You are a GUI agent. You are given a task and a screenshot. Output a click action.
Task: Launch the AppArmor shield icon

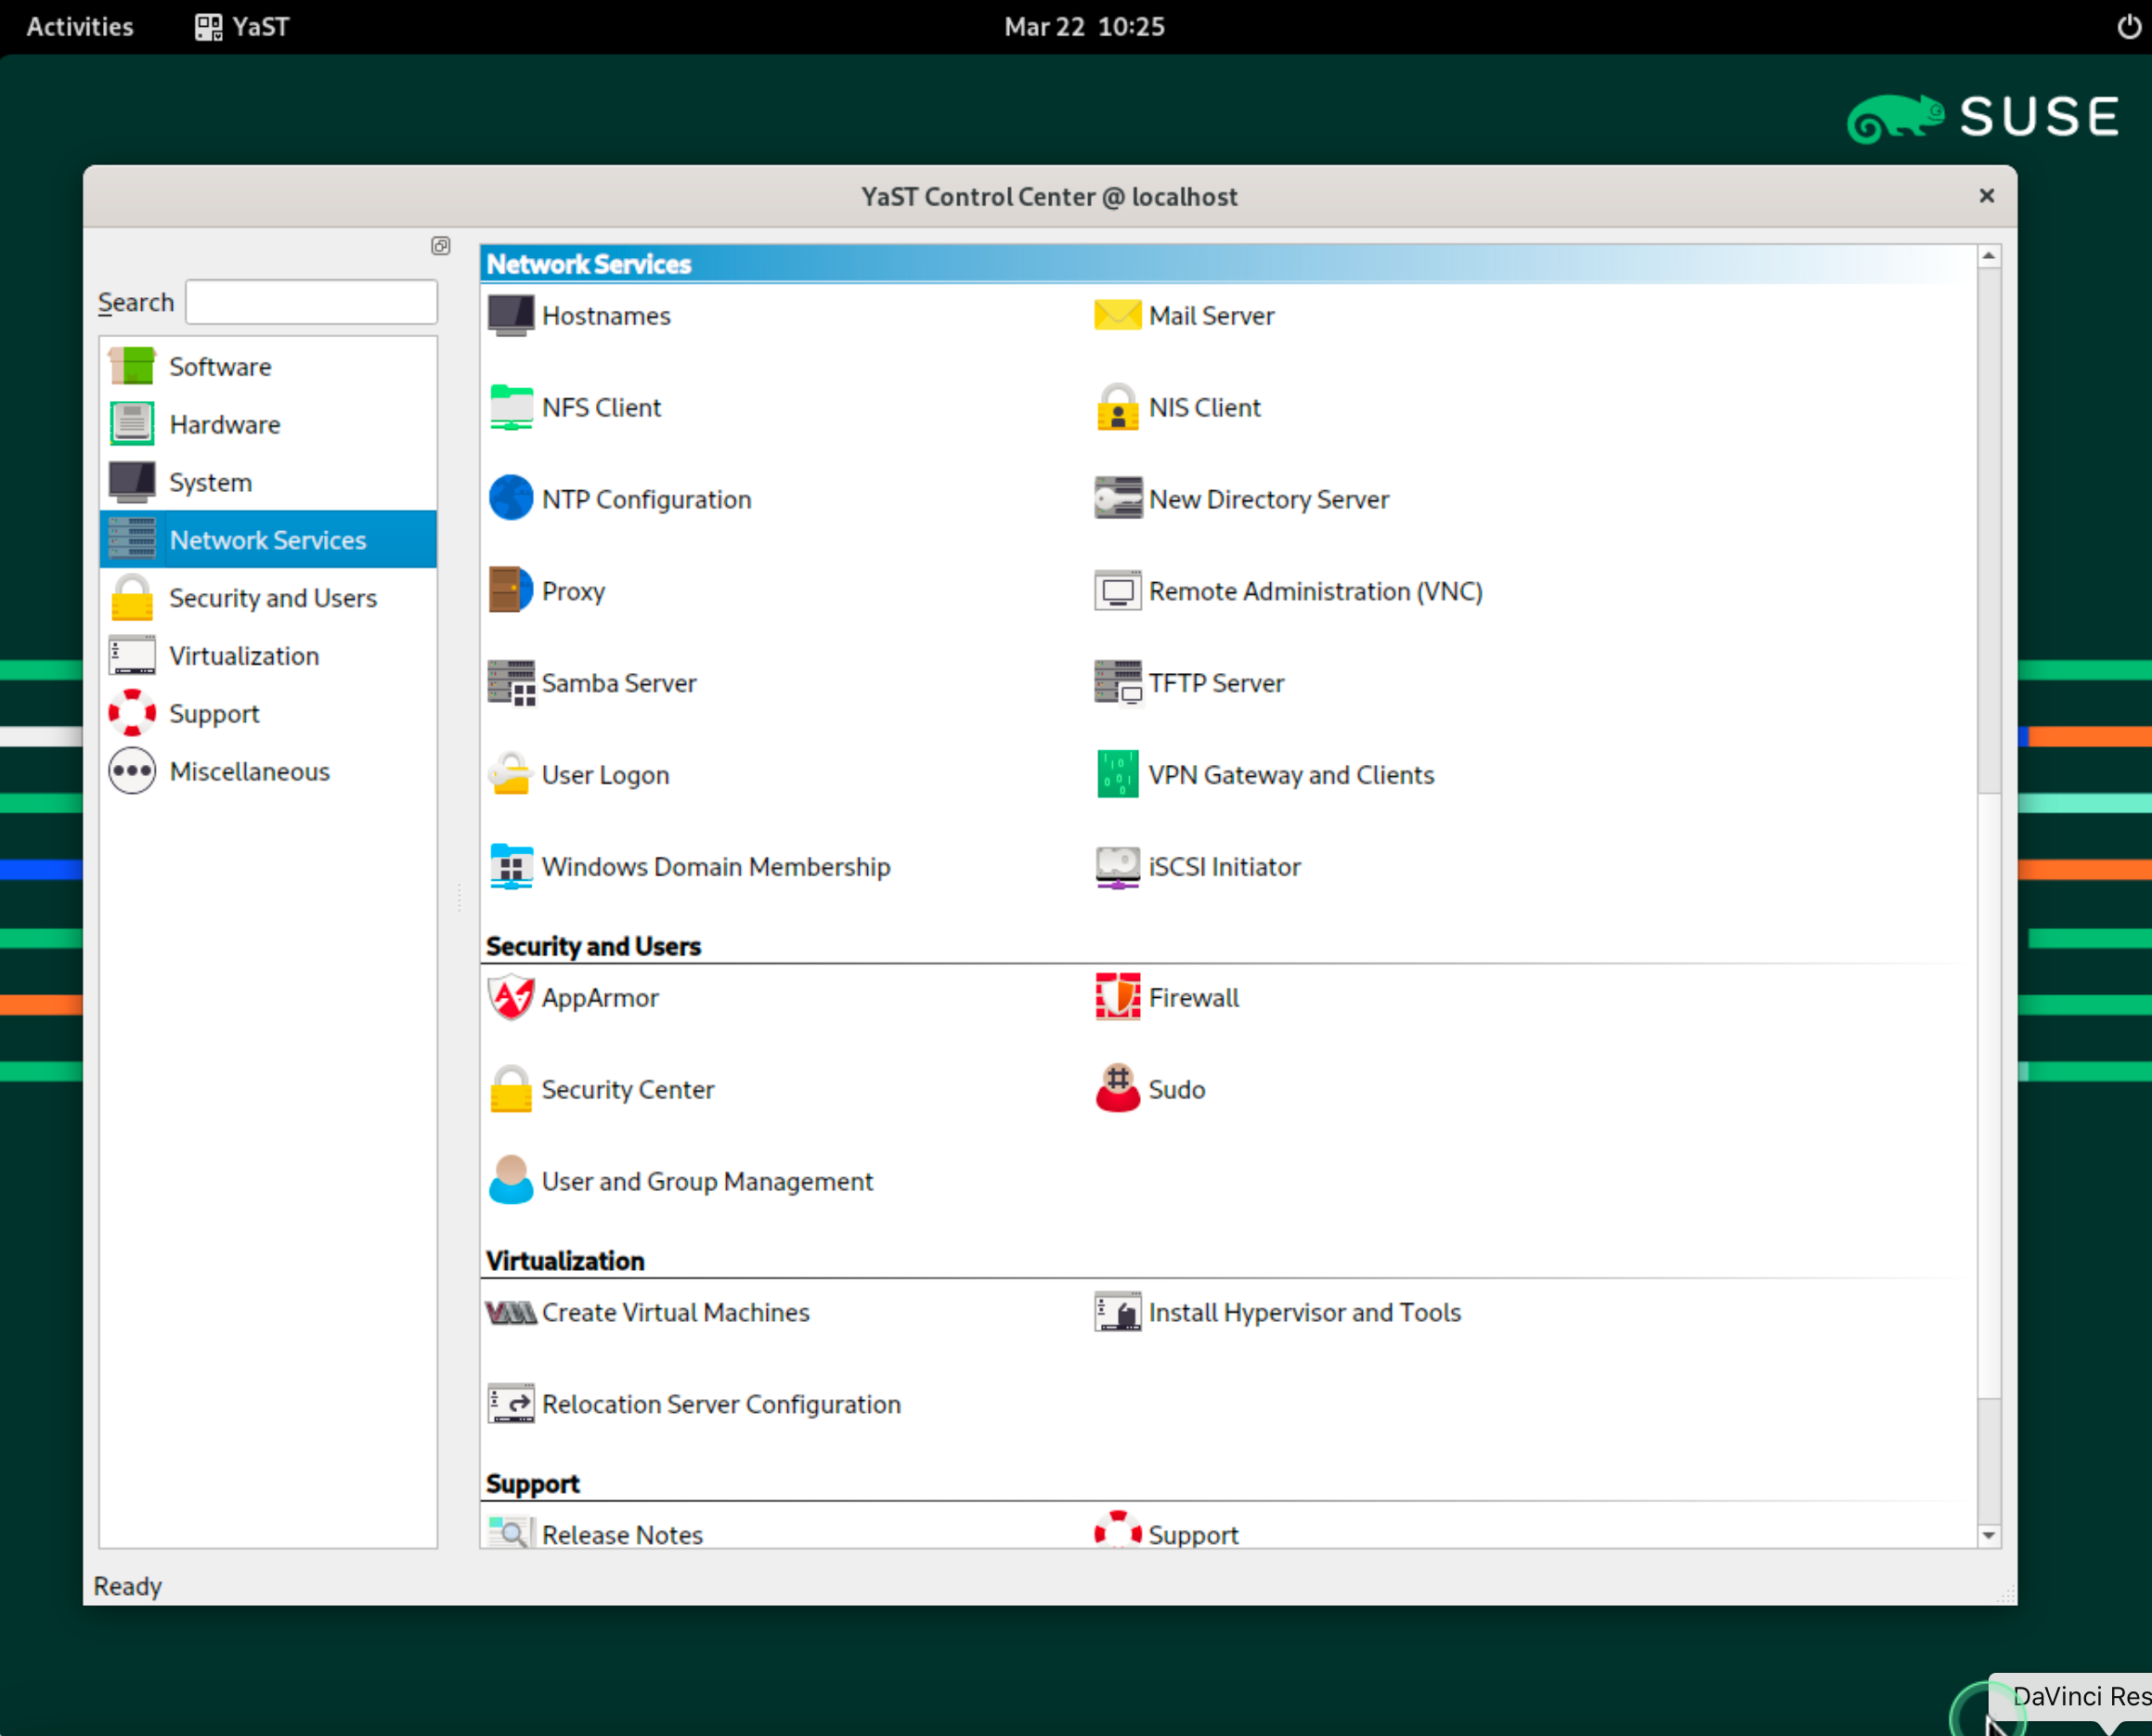click(x=511, y=998)
